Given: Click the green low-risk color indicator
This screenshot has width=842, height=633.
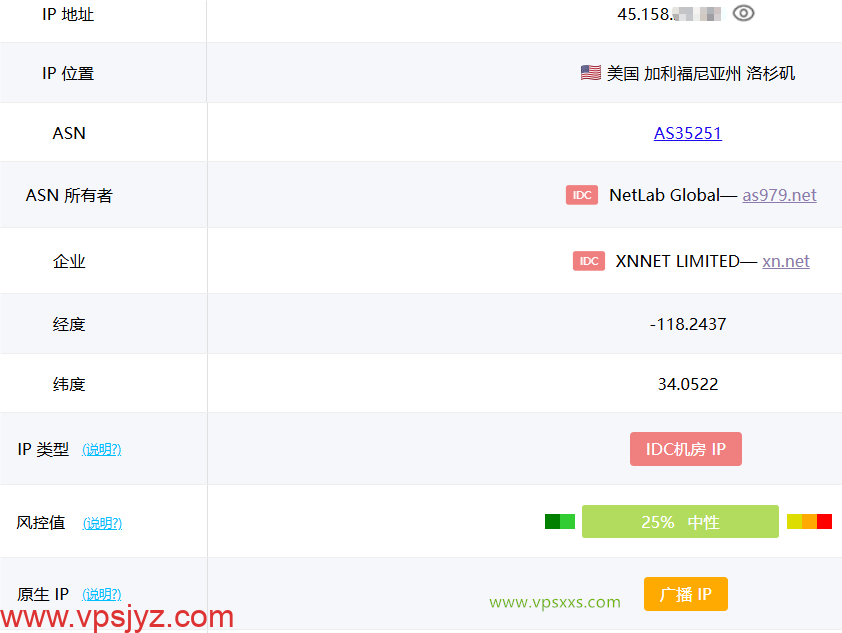Looking at the screenshot, I should click(x=560, y=521).
